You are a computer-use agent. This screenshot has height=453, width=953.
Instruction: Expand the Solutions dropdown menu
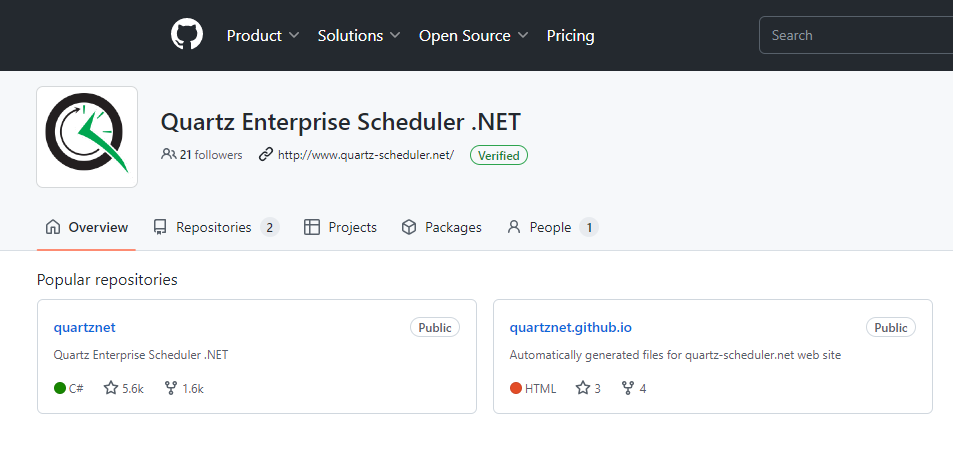point(358,35)
